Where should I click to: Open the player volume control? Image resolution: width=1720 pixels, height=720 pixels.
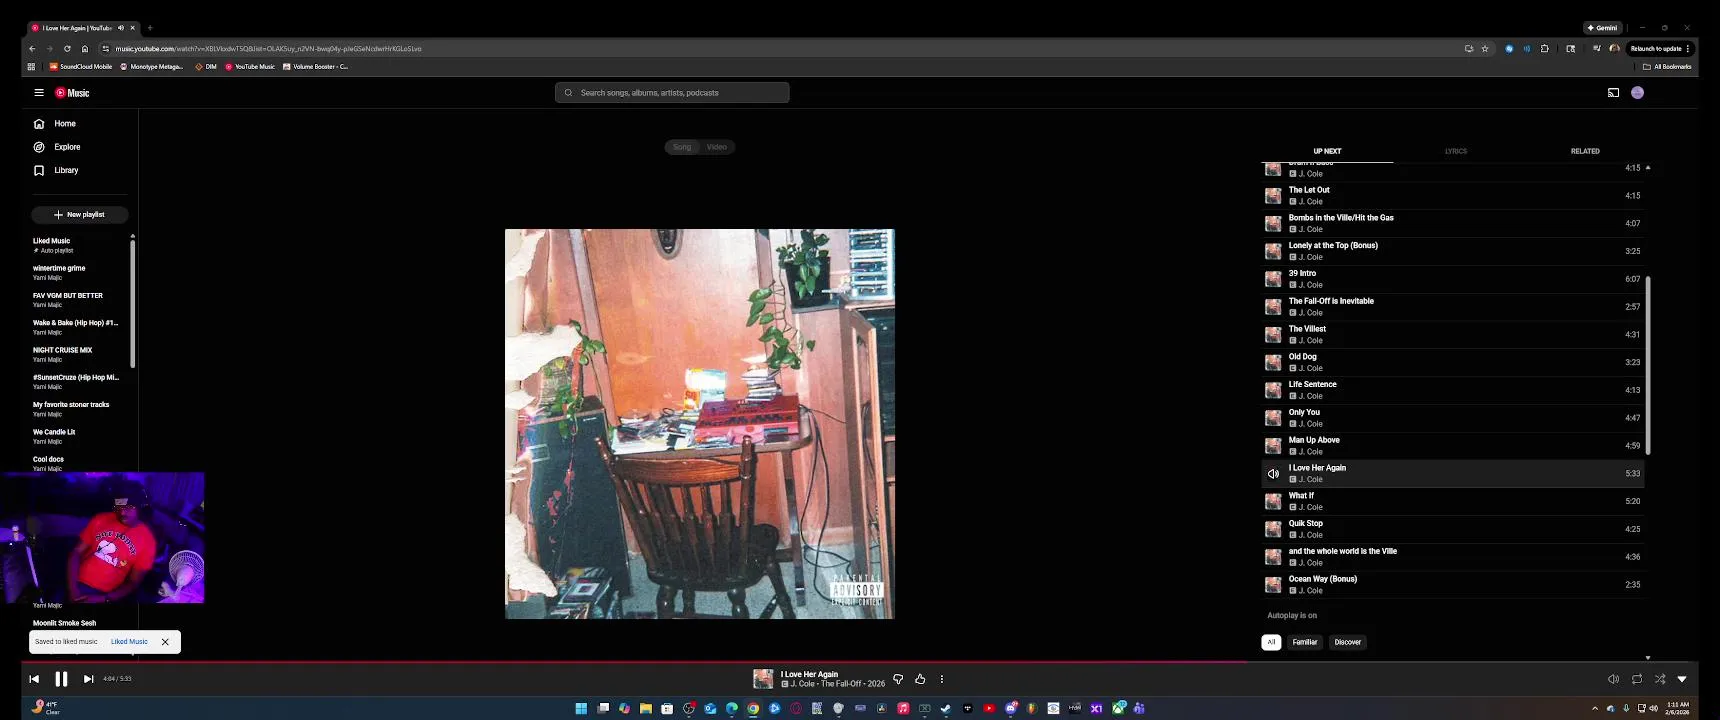[1613, 679]
